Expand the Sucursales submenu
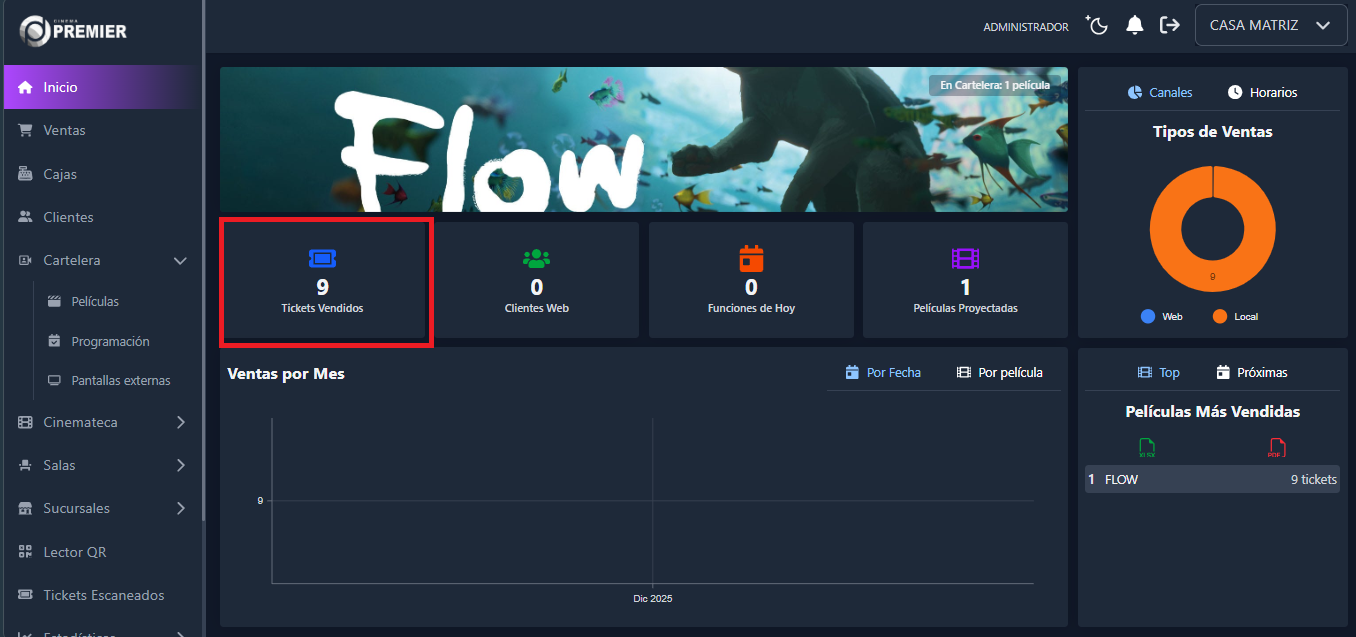This screenshot has height=637, width=1356. point(180,509)
